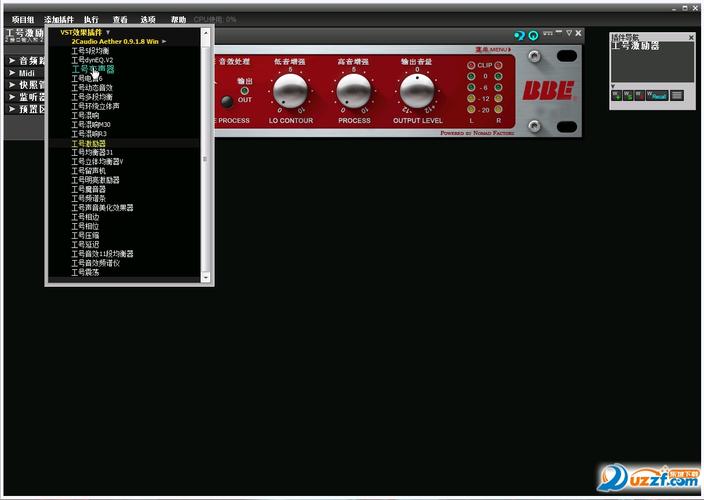Open the 执行 menu

[x=91, y=19]
